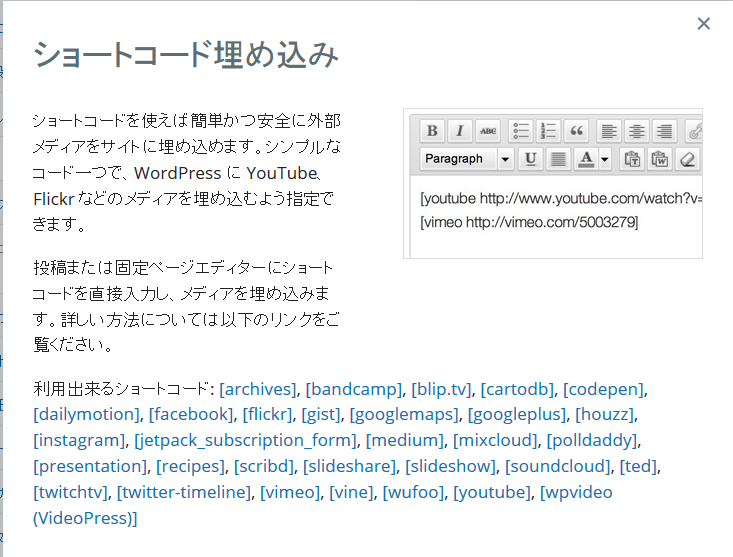Open the text color dropdown arrow
The height and width of the screenshot is (557, 733).
point(604,159)
